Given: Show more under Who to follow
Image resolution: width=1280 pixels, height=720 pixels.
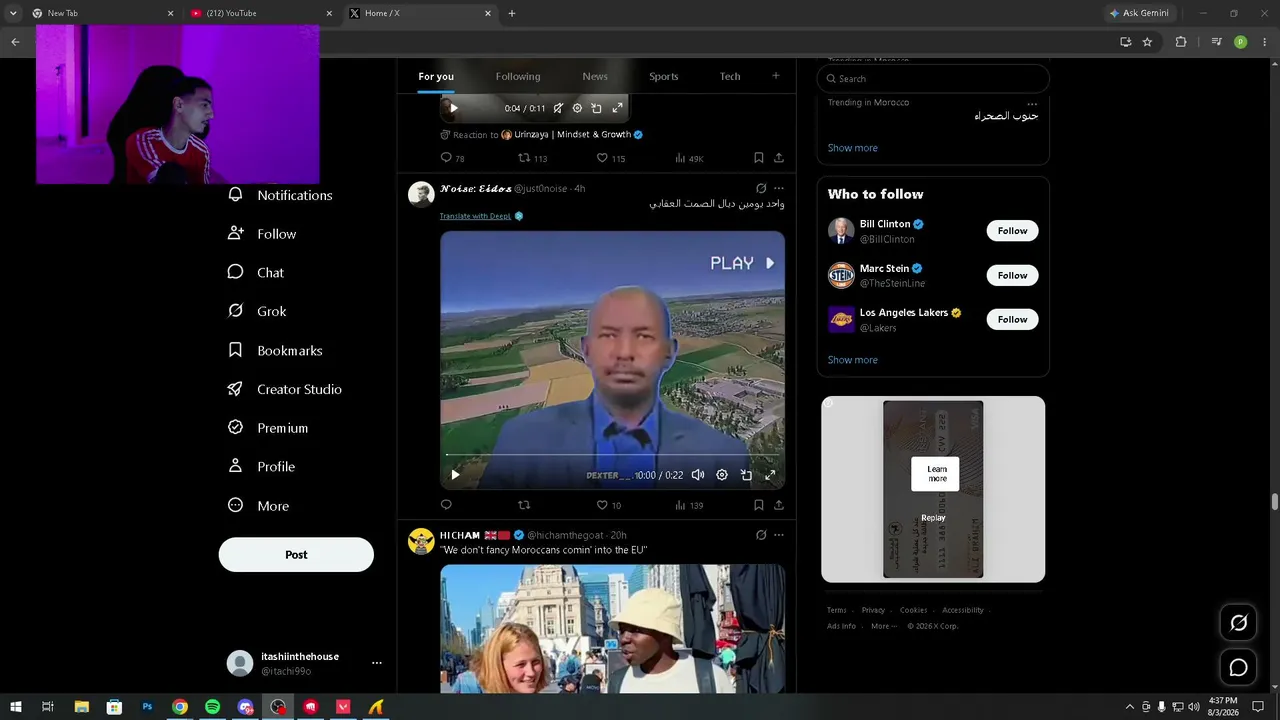Looking at the screenshot, I should coord(853,360).
